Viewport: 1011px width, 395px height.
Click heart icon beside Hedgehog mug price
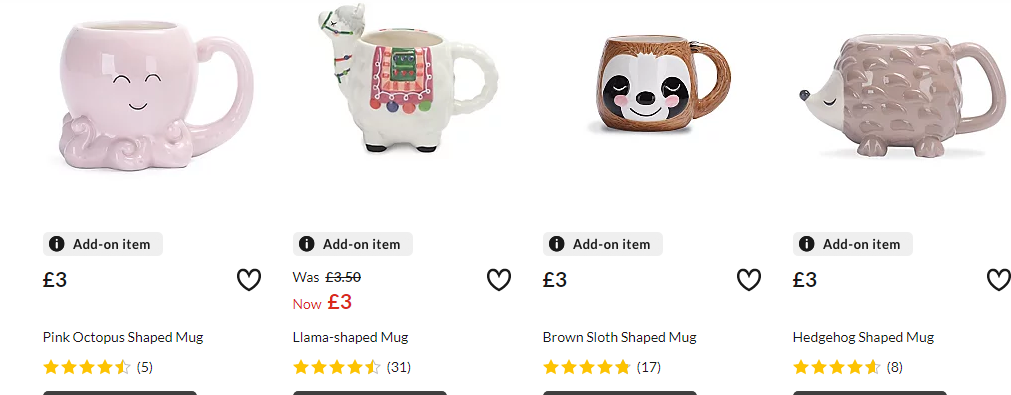pos(999,280)
